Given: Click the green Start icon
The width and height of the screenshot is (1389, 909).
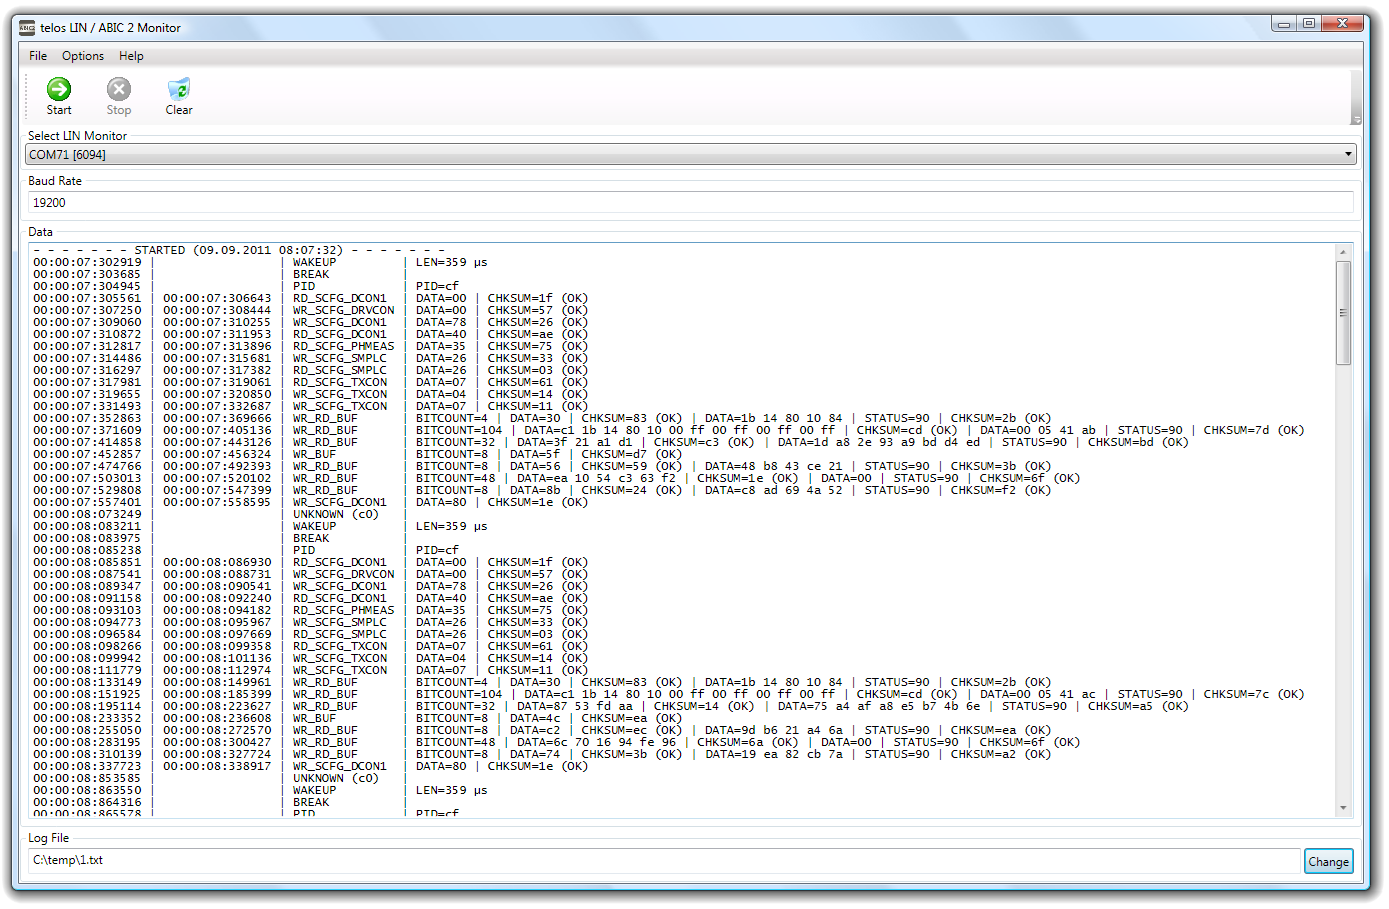Looking at the screenshot, I should tap(59, 89).
